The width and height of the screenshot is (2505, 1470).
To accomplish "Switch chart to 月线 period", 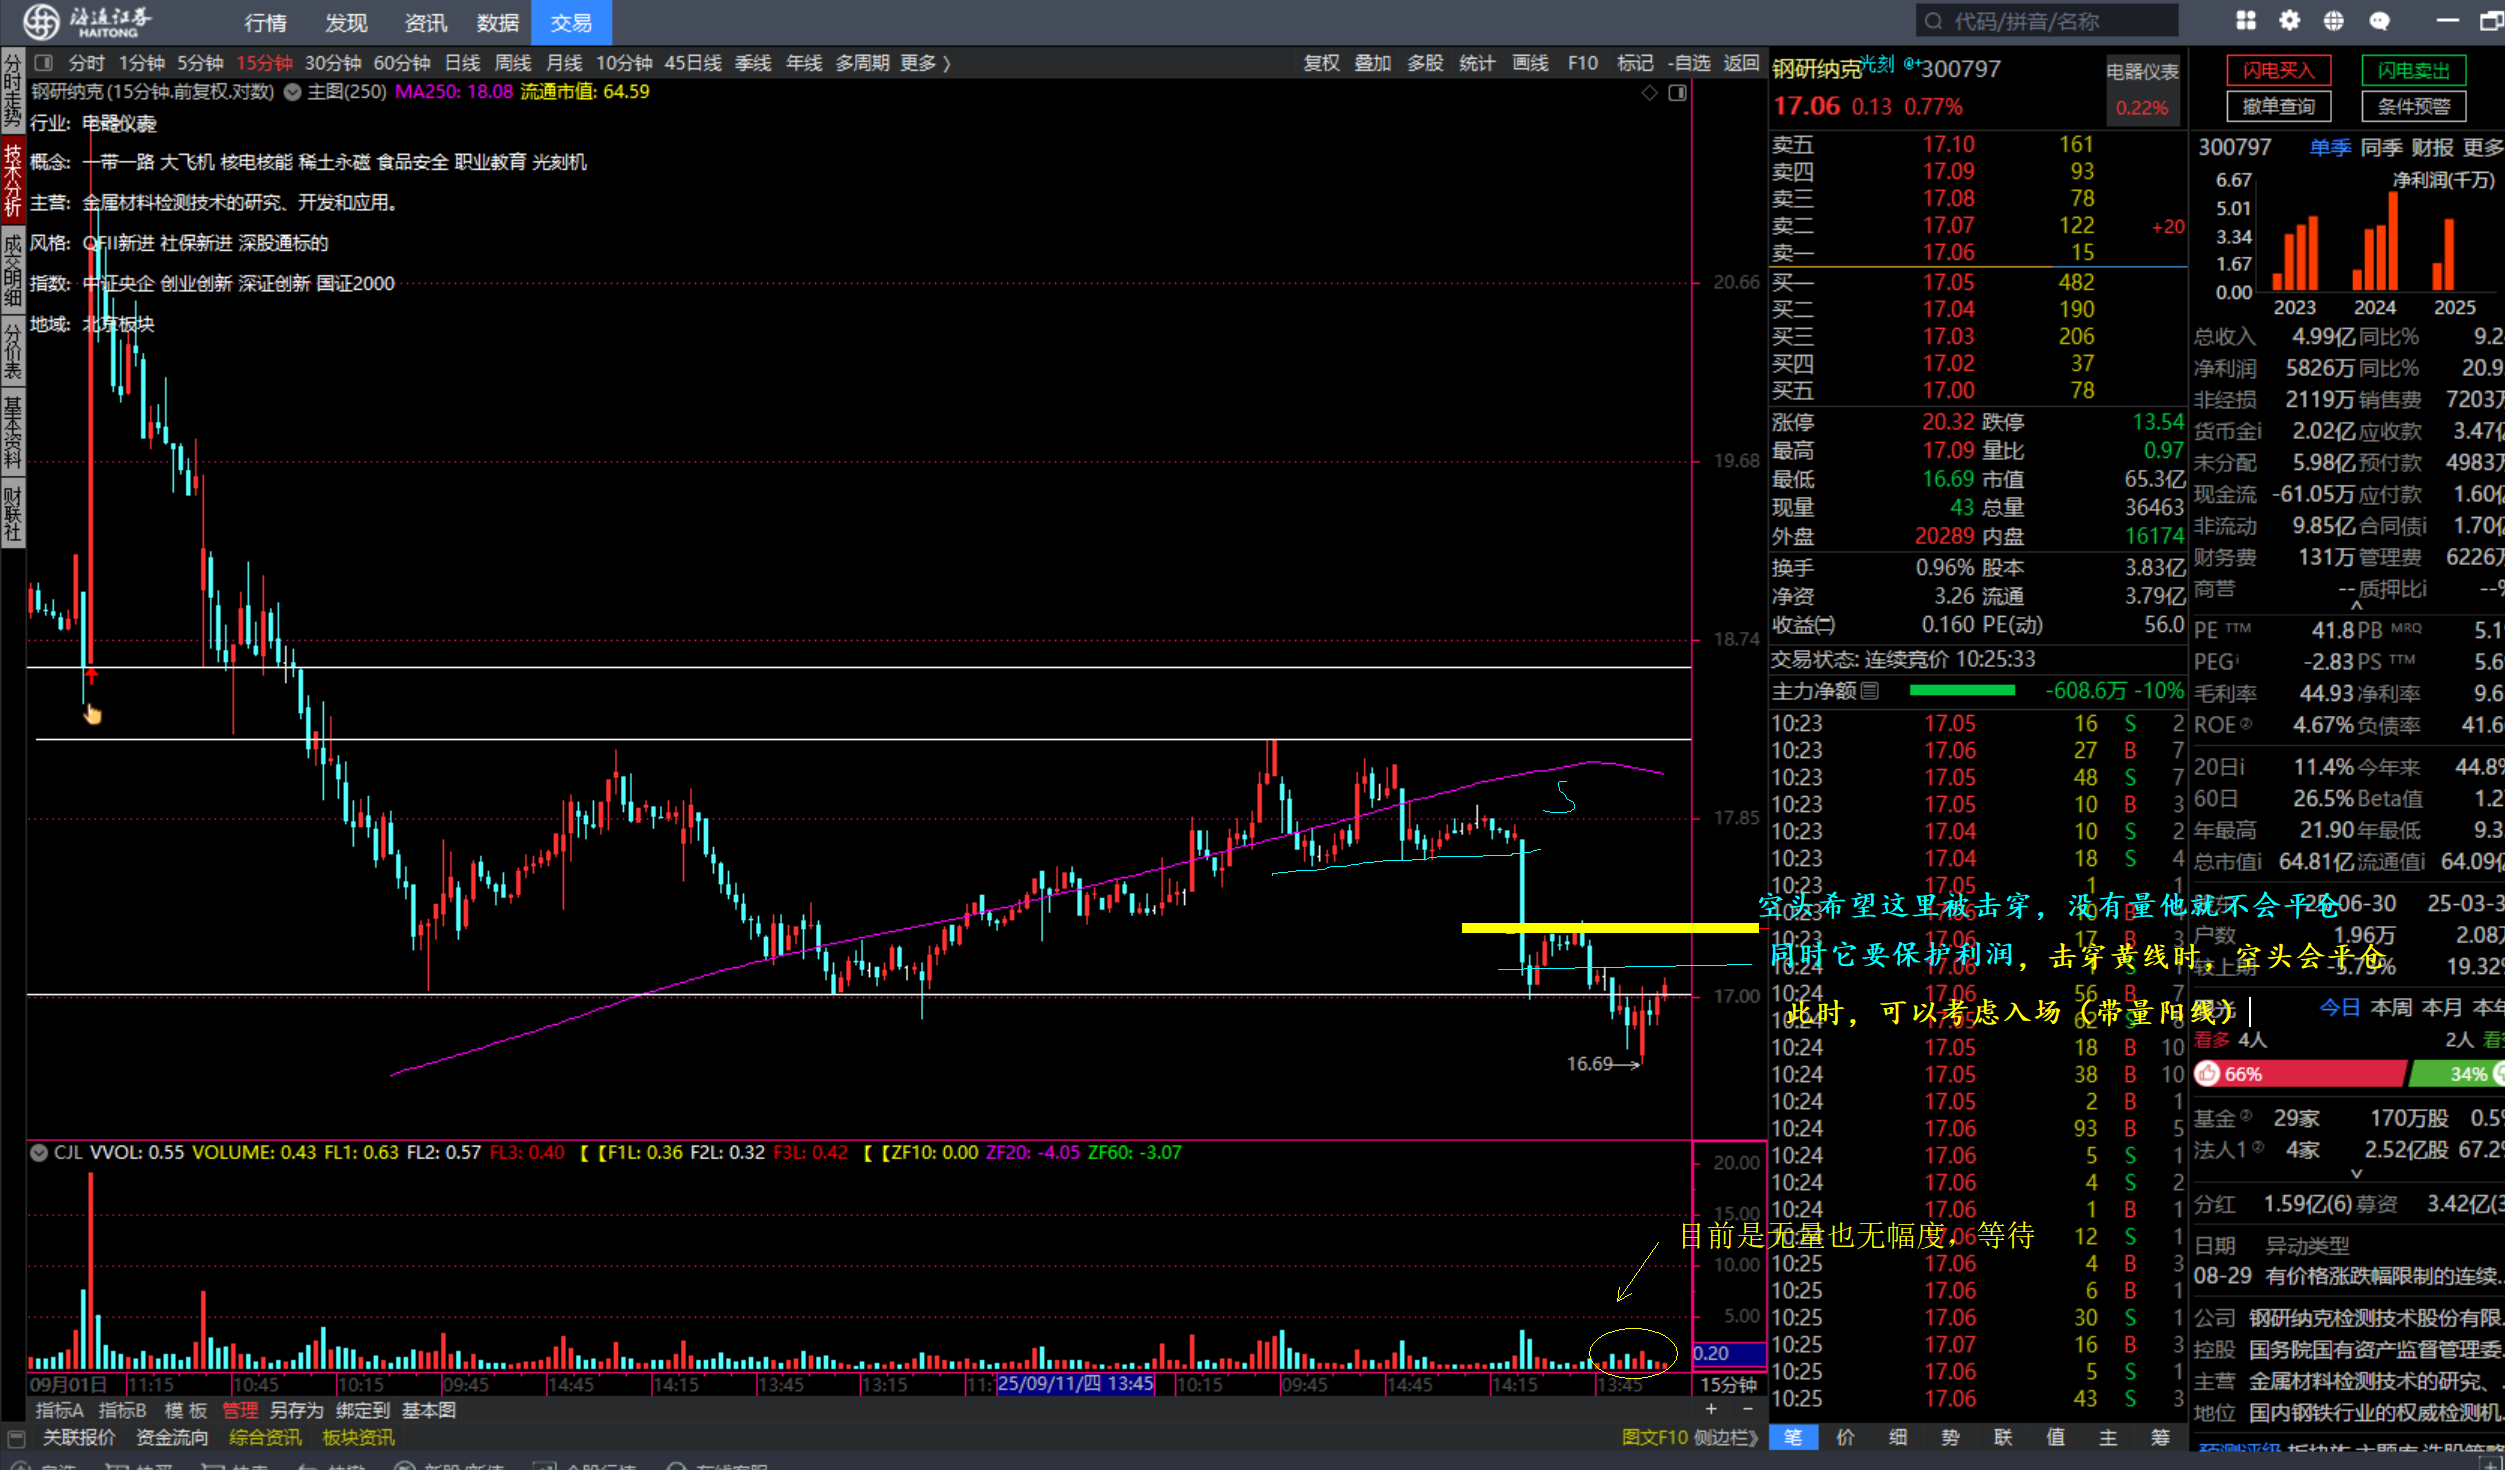I will [564, 63].
